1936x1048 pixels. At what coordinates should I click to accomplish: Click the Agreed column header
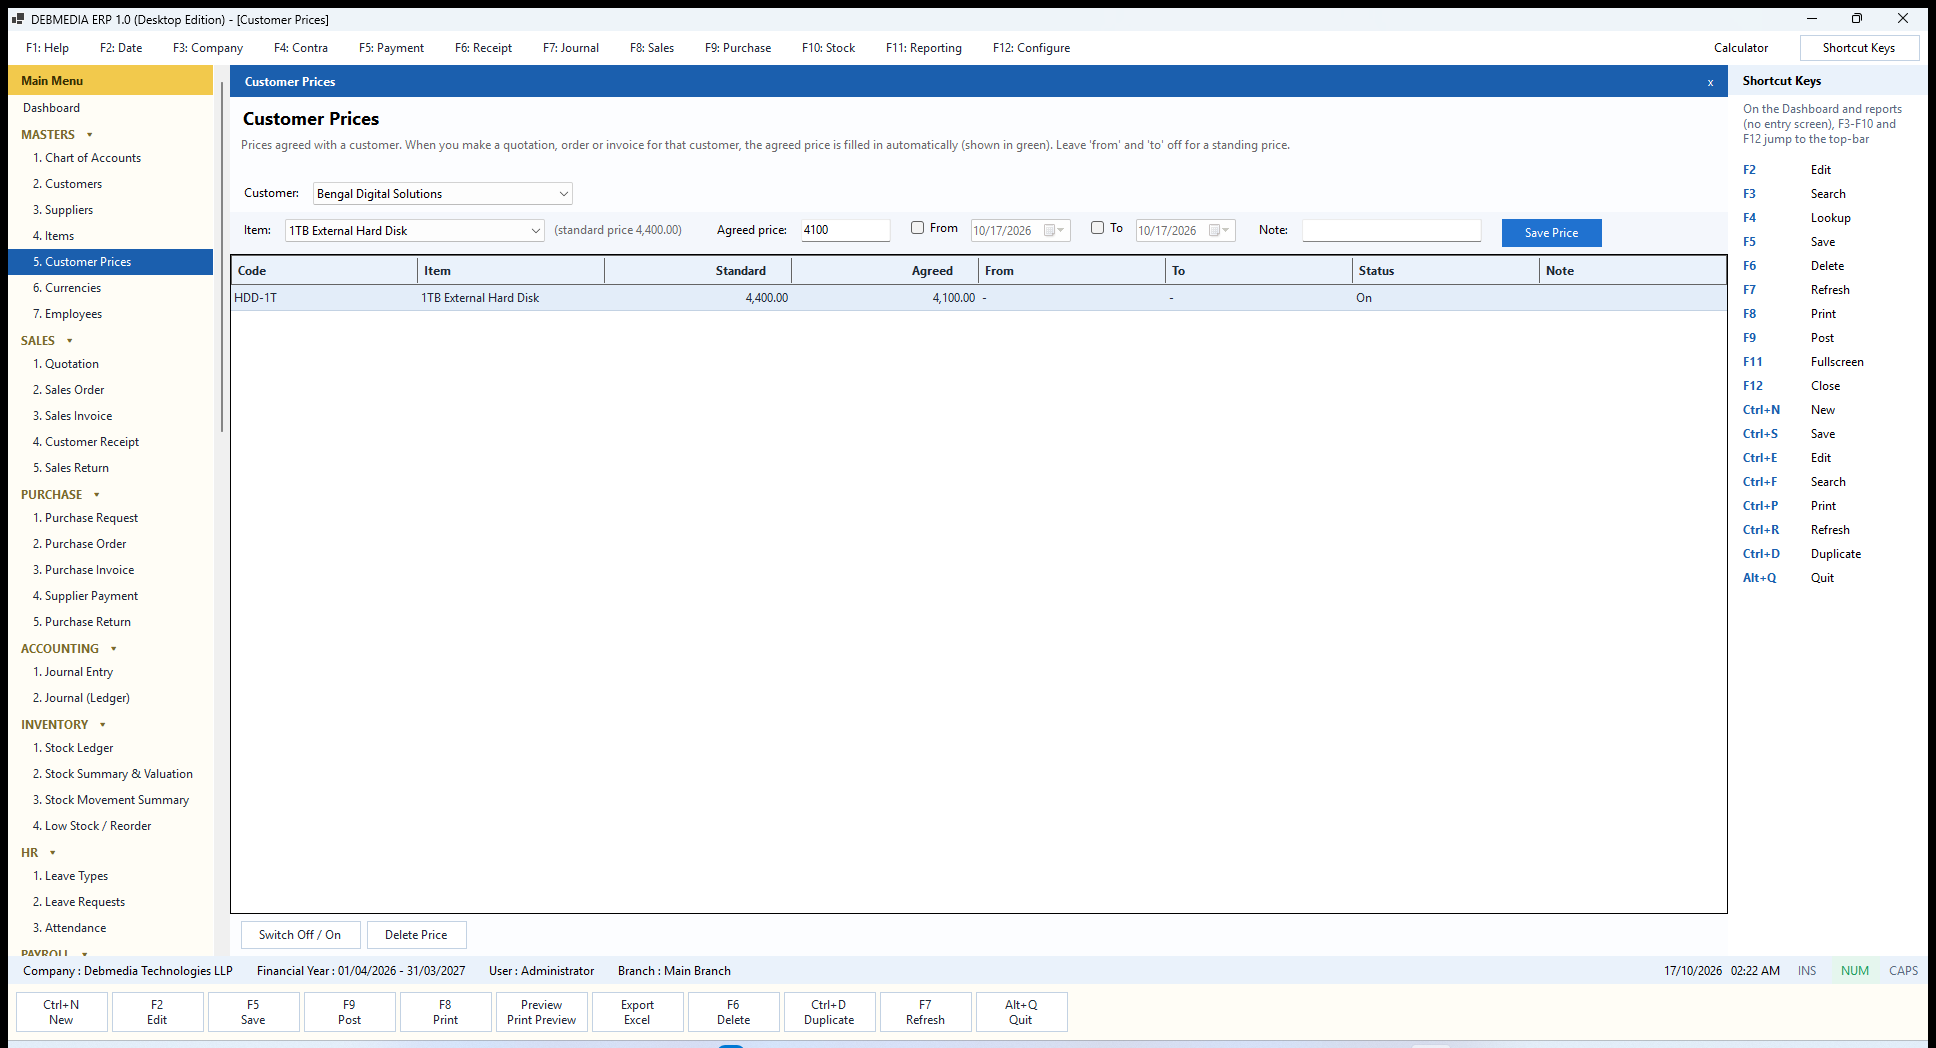coord(885,271)
